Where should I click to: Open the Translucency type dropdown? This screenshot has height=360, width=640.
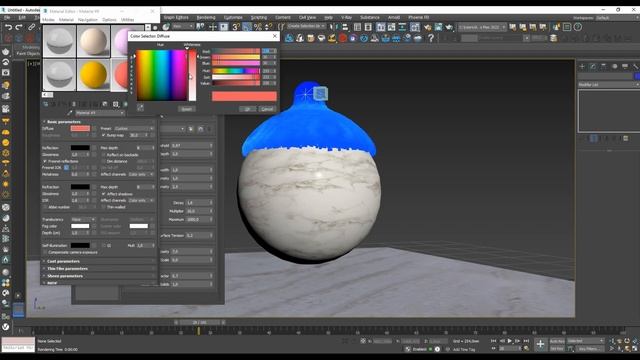(x=83, y=220)
